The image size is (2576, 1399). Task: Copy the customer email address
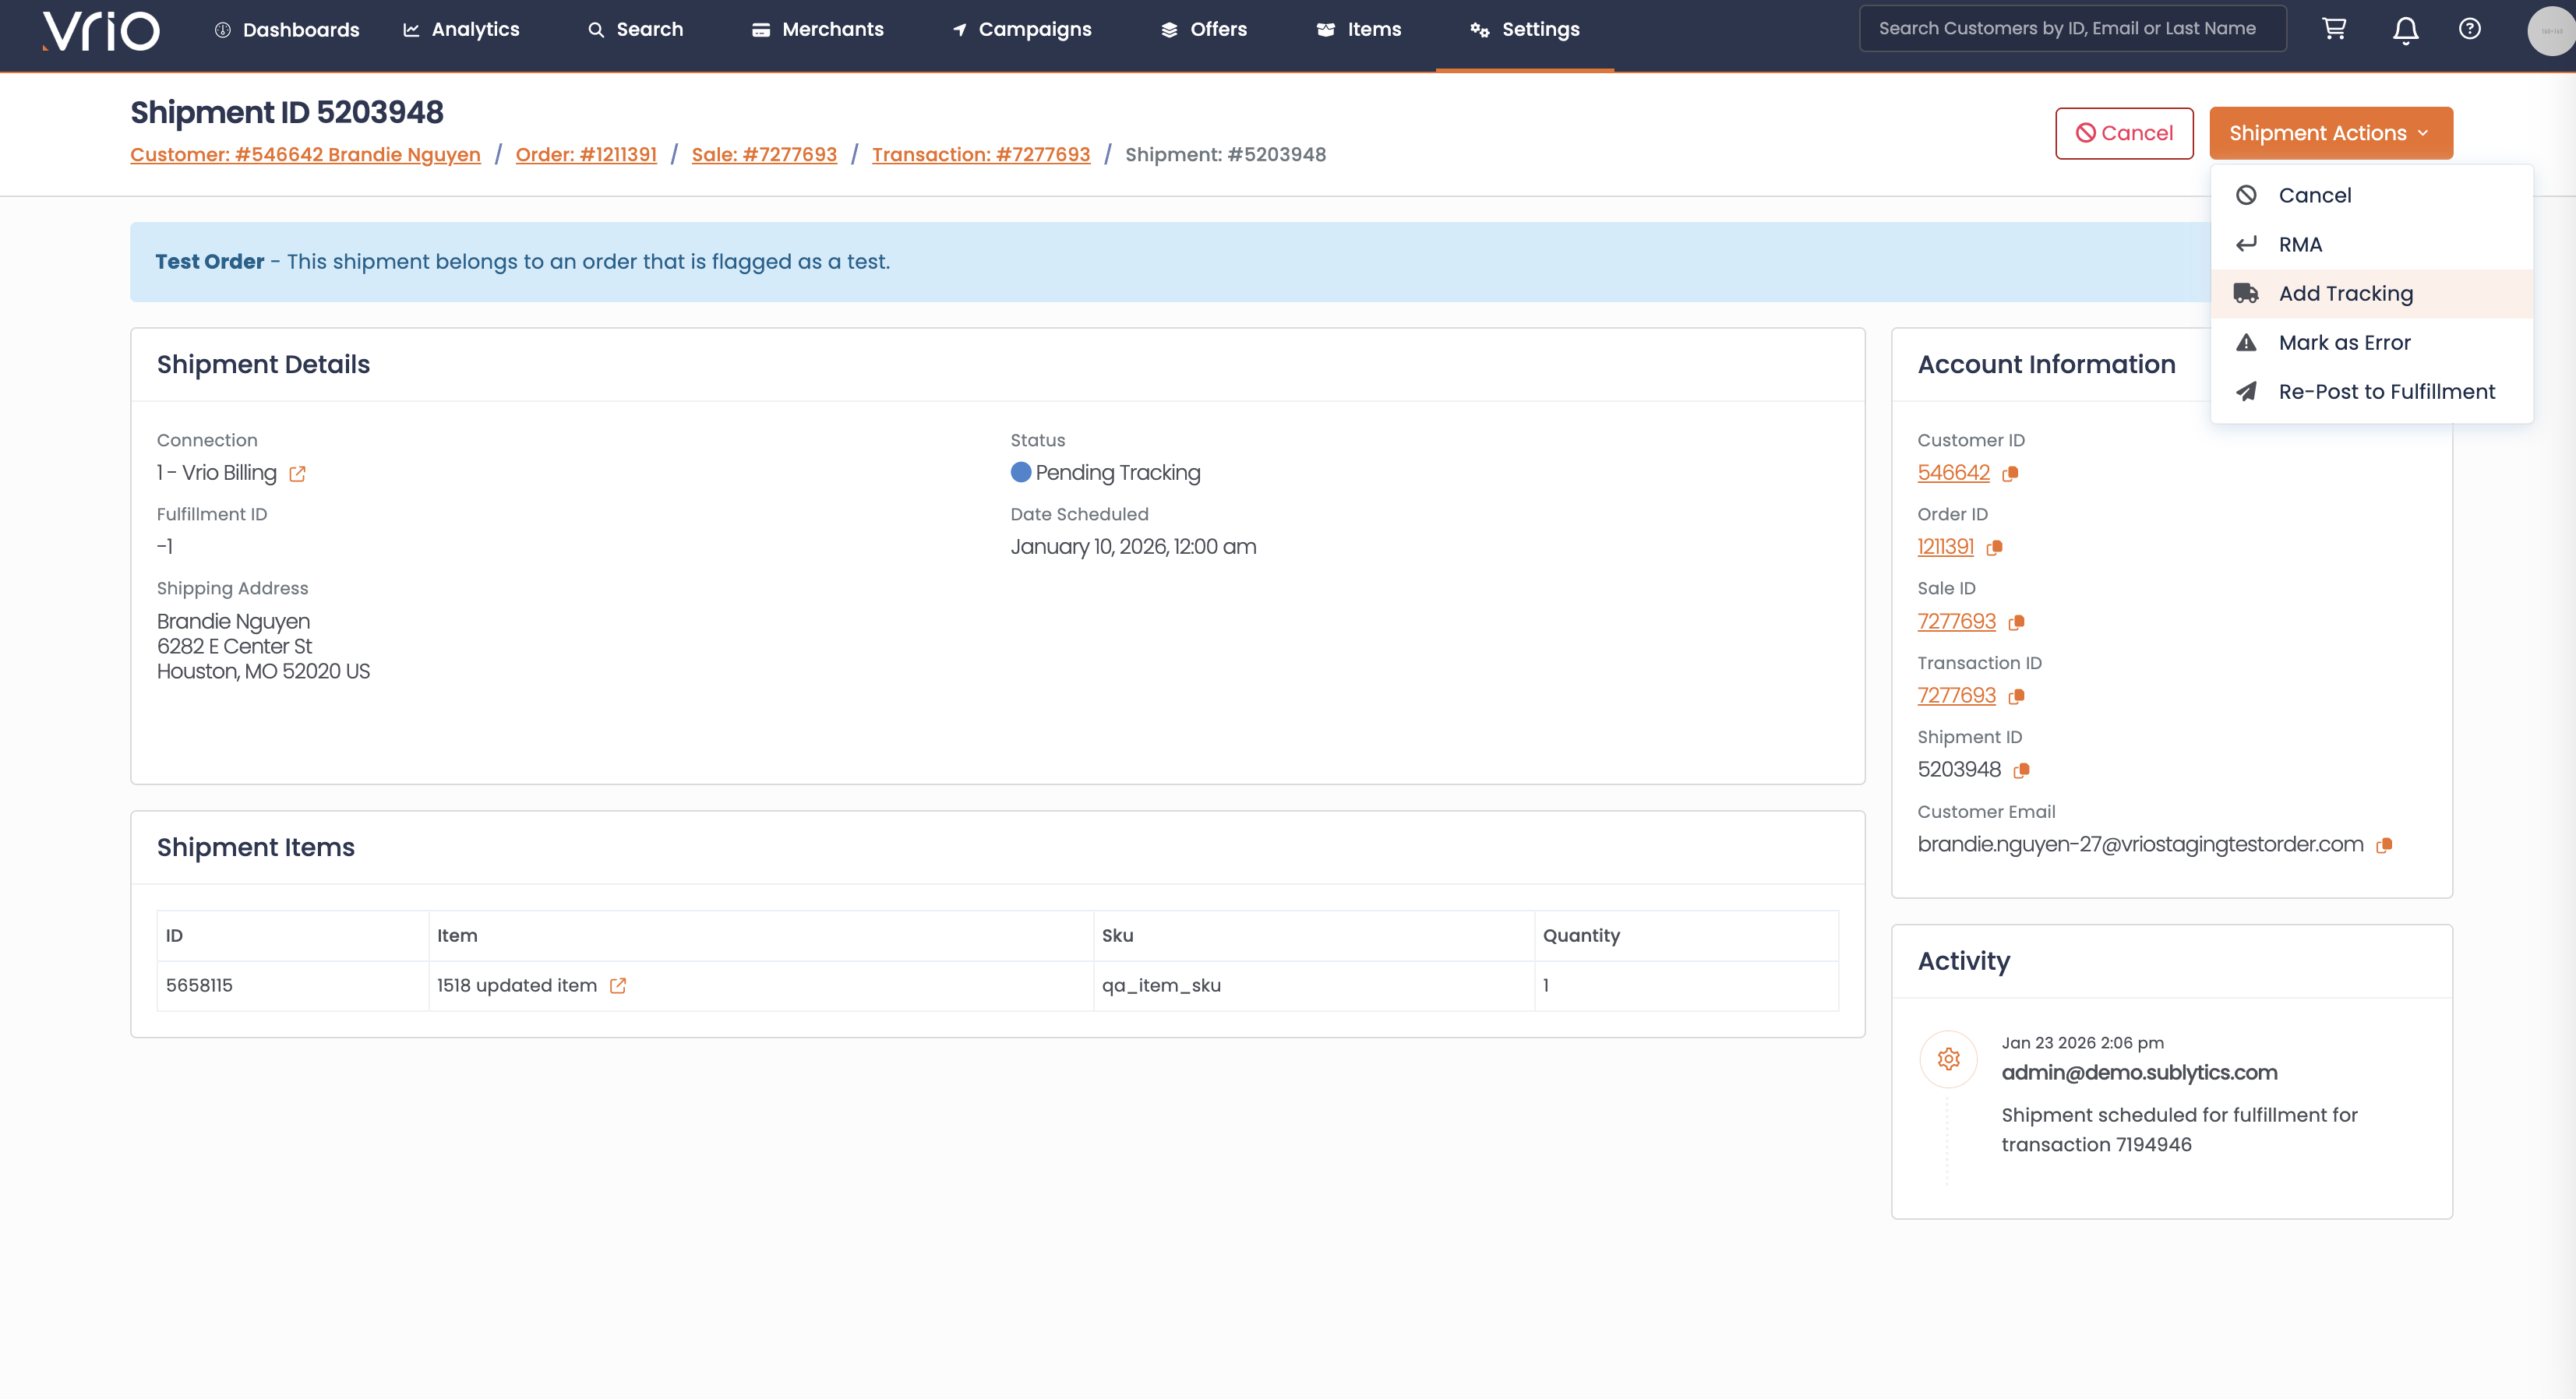point(2384,845)
